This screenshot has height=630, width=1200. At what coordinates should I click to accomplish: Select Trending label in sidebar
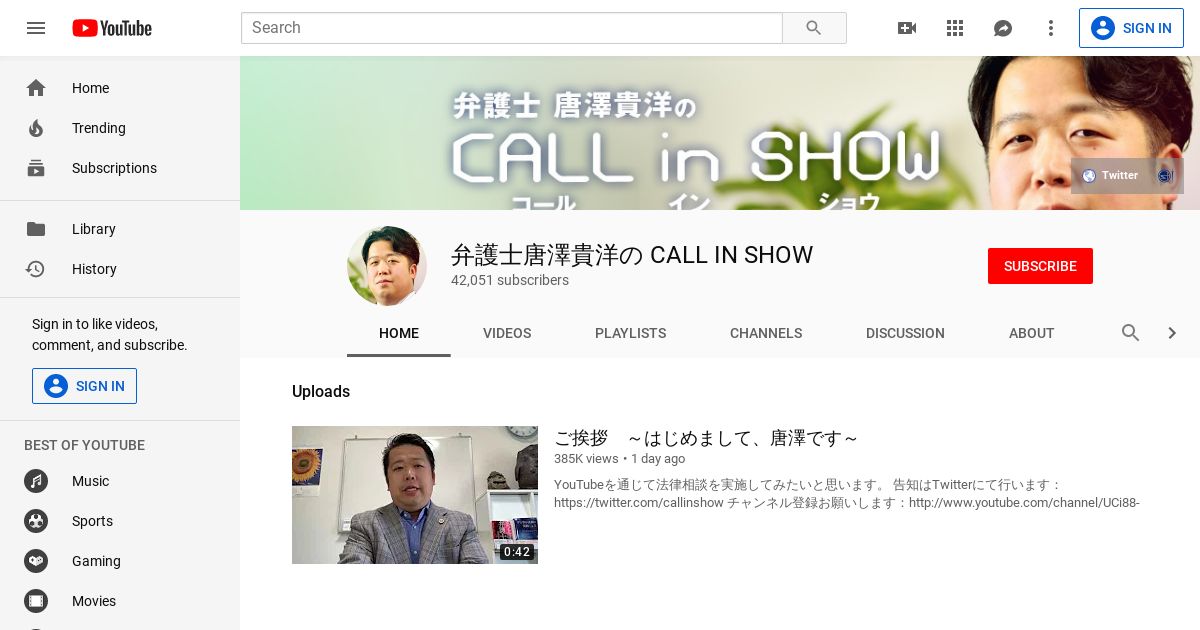pyautogui.click(x=99, y=128)
